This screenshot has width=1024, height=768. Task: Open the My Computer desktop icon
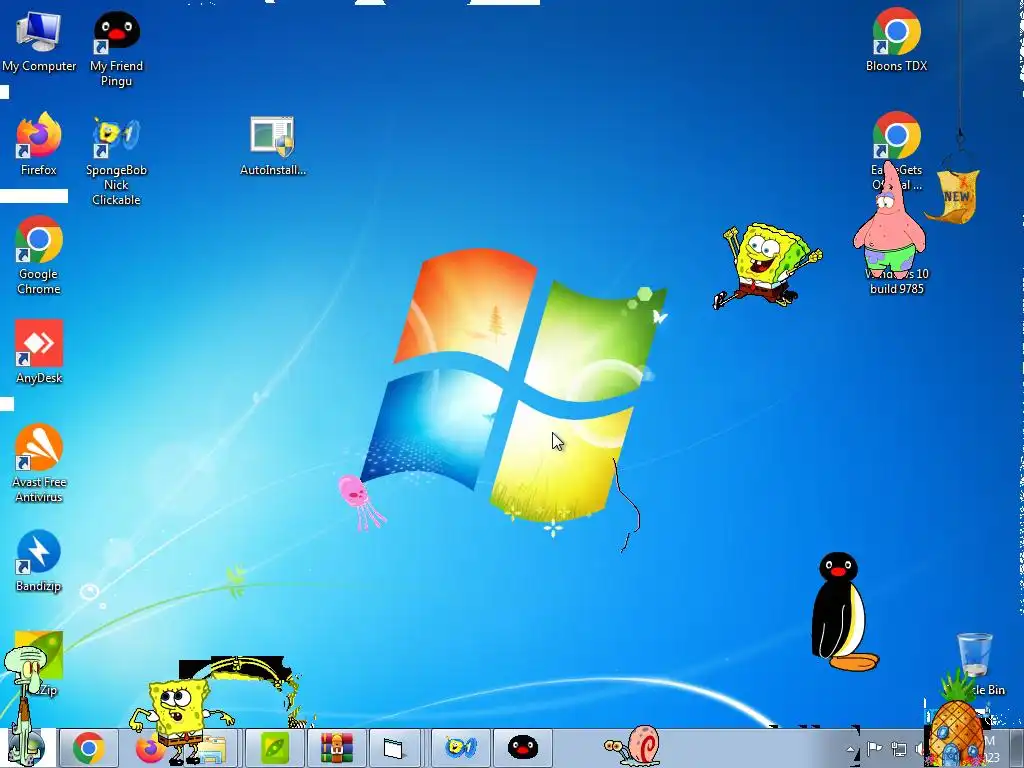[39, 40]
